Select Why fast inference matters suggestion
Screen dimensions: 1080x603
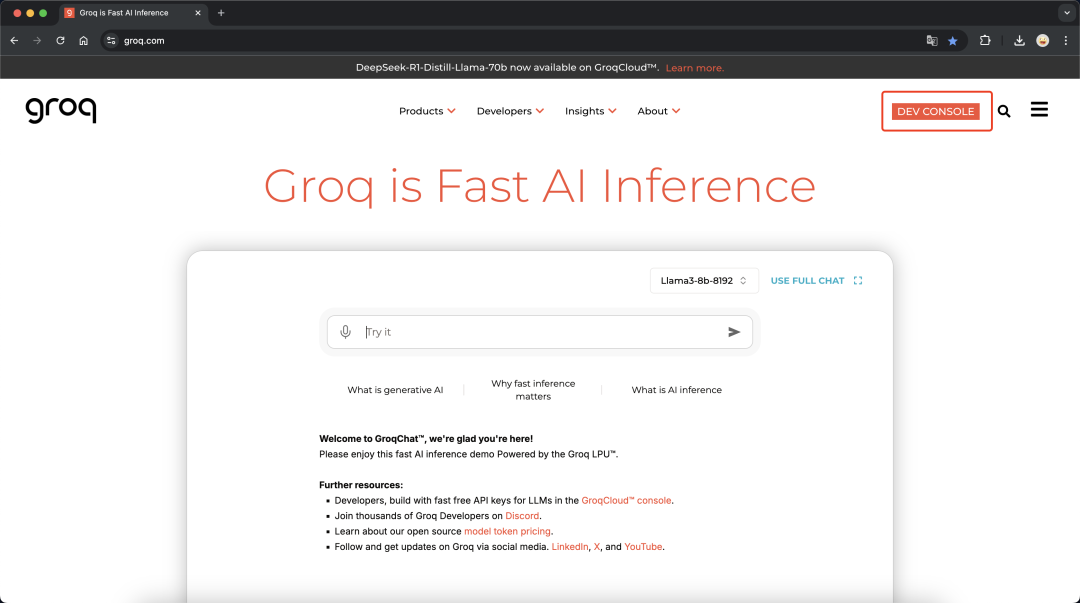coord(533,390)
